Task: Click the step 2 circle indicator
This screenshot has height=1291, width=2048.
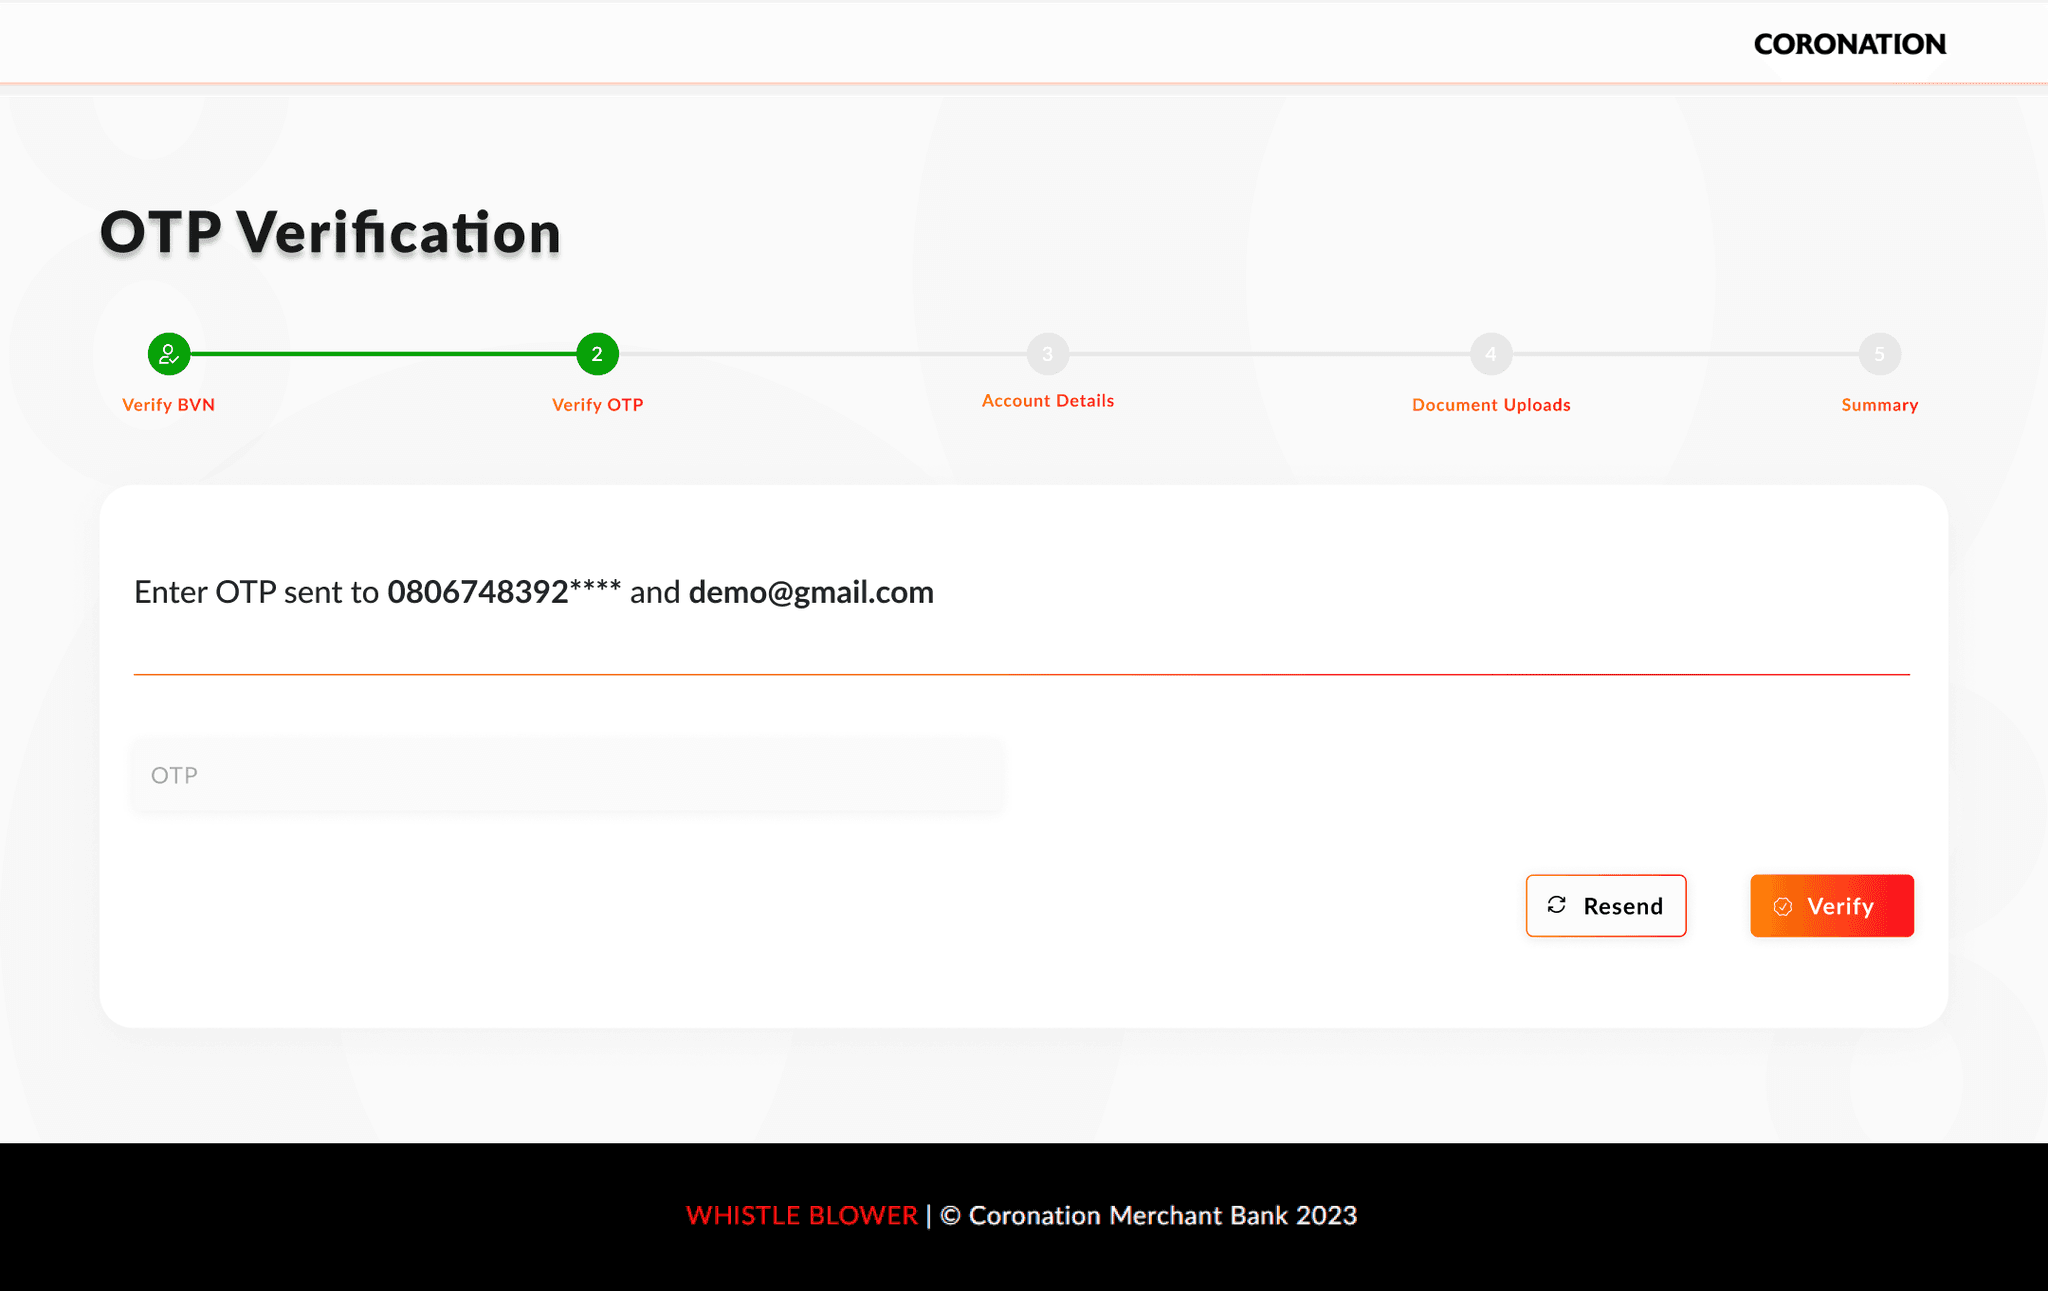Action: [597, 354]
